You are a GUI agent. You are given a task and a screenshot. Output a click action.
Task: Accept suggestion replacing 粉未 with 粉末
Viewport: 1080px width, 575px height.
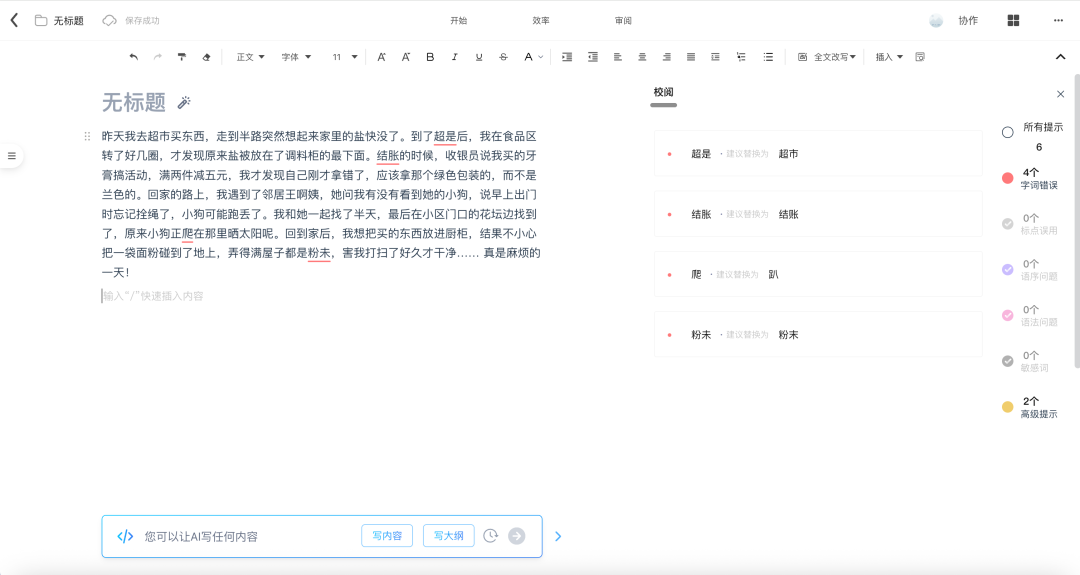coord(818,335)
